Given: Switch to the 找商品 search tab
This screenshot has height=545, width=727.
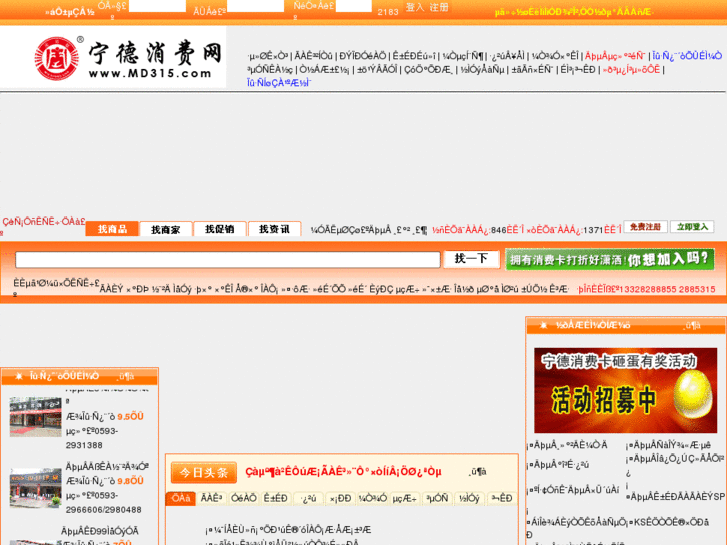Looking at the screenshot, I should (x=112, y=229).
